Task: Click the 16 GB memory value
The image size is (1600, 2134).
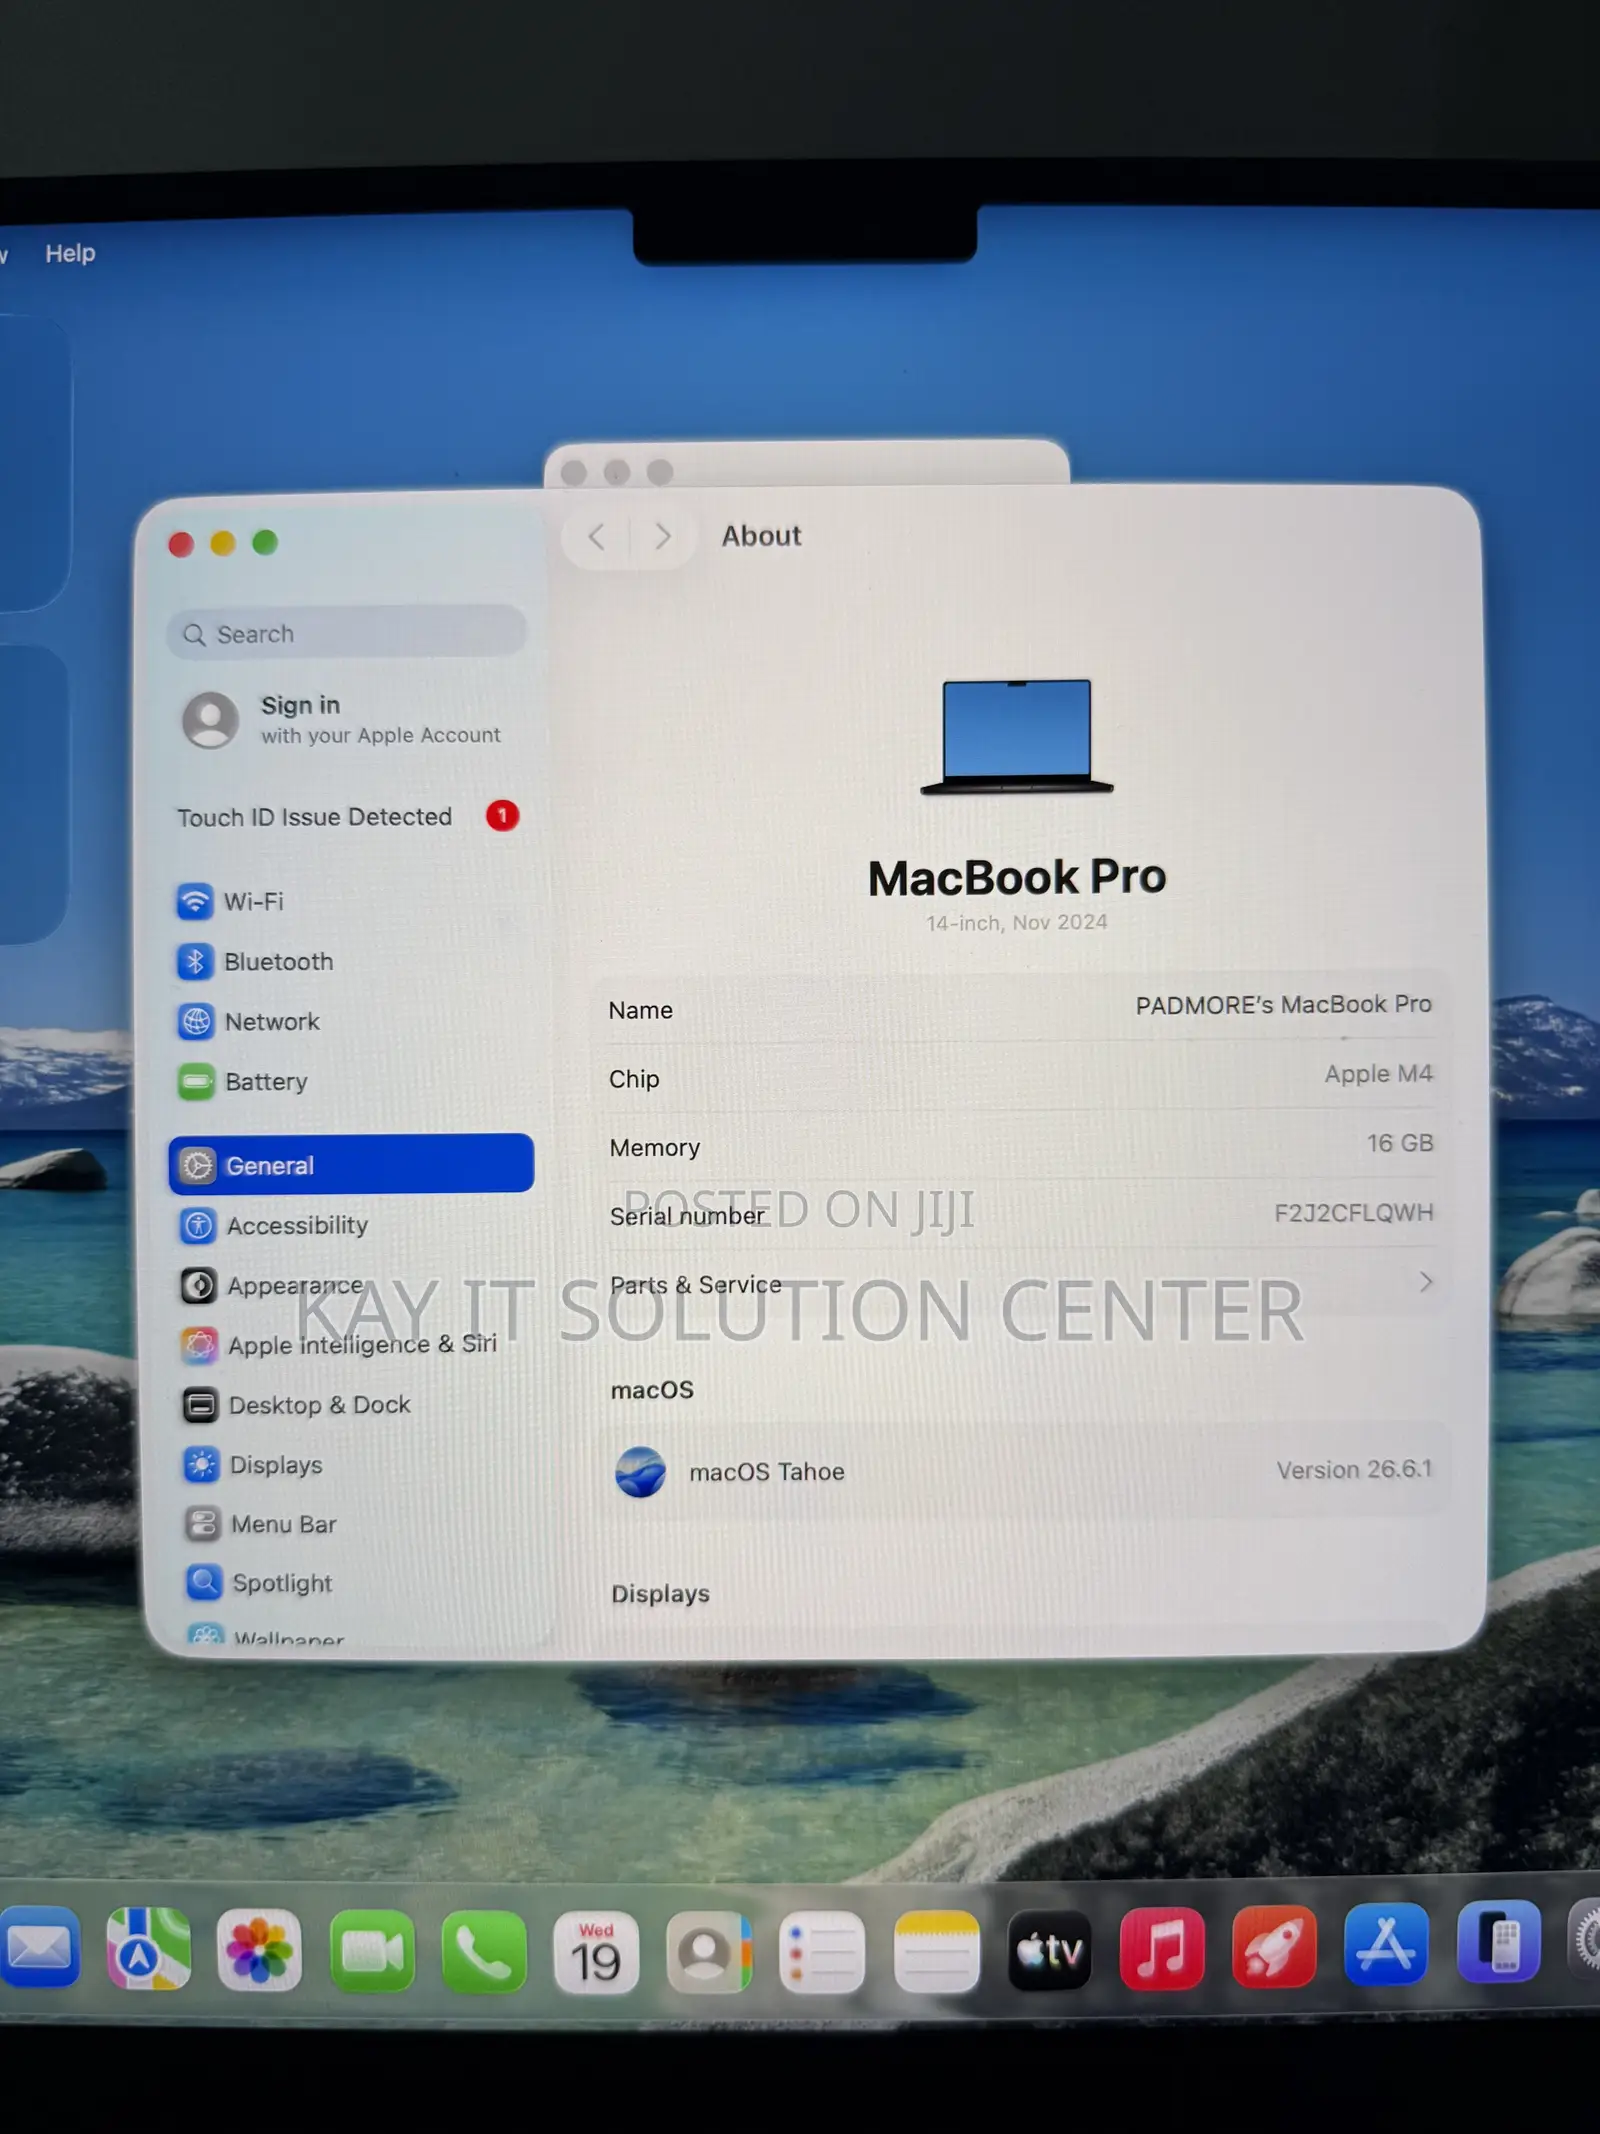Action: coord(1400,1143)
